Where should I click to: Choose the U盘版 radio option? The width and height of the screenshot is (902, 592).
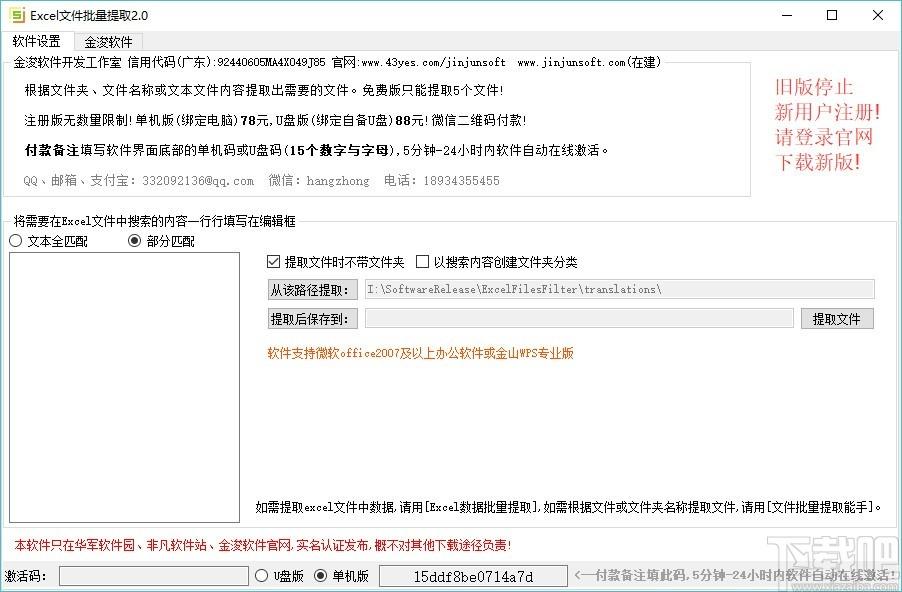coord(263,576)
